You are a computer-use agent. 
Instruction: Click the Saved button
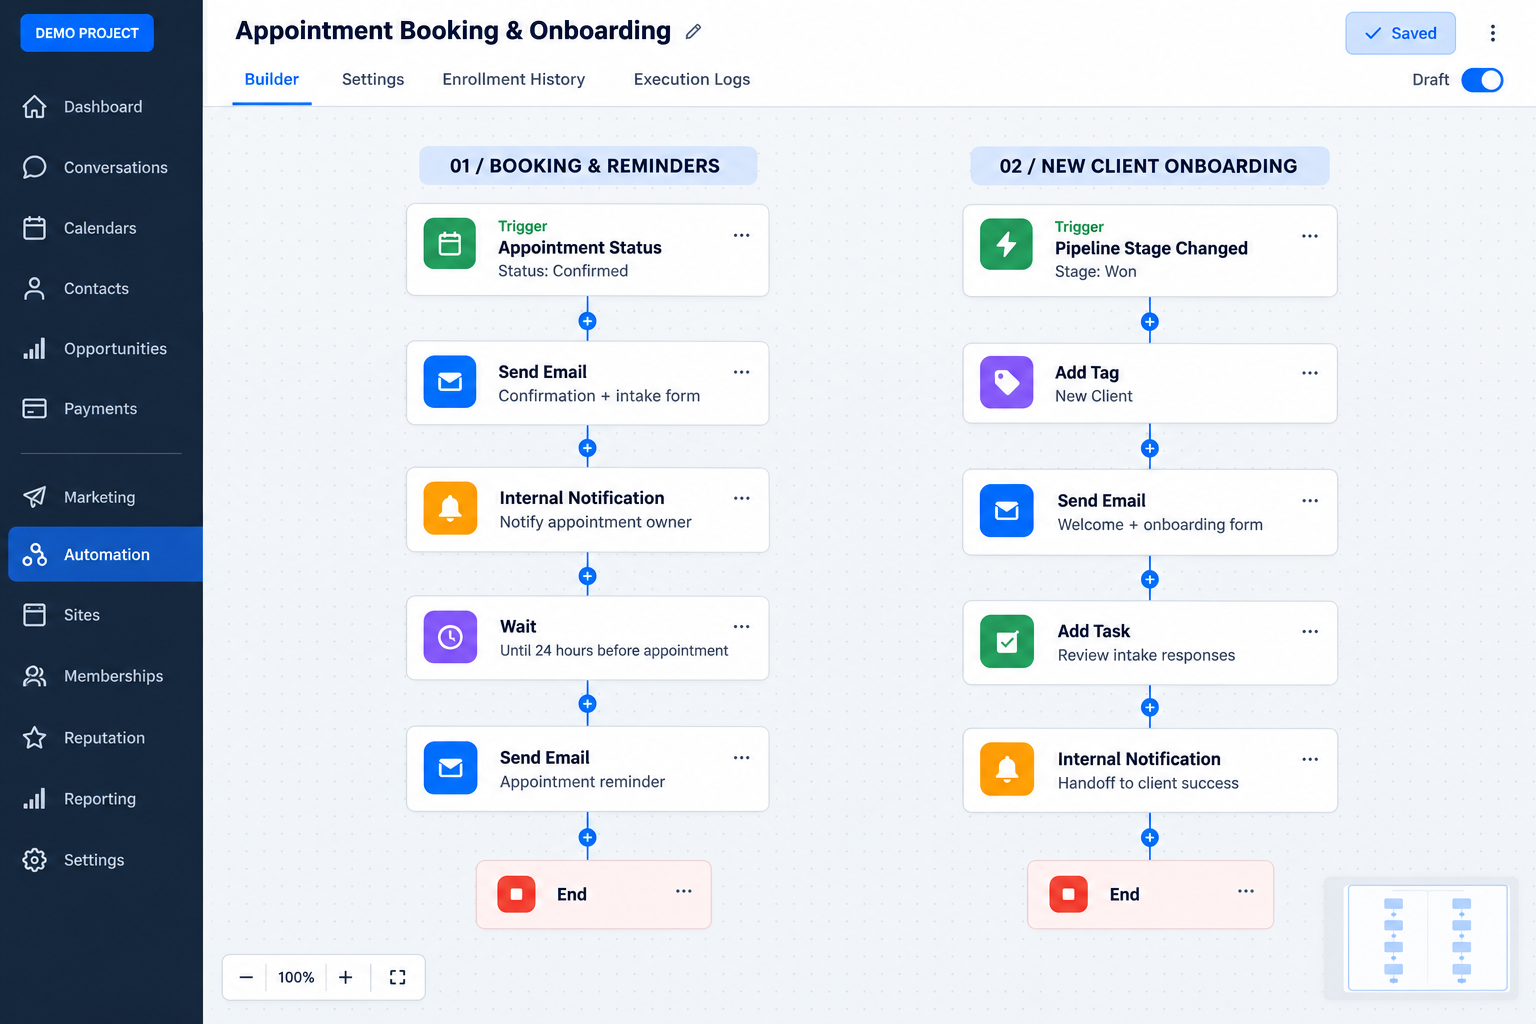[1400, 33]
